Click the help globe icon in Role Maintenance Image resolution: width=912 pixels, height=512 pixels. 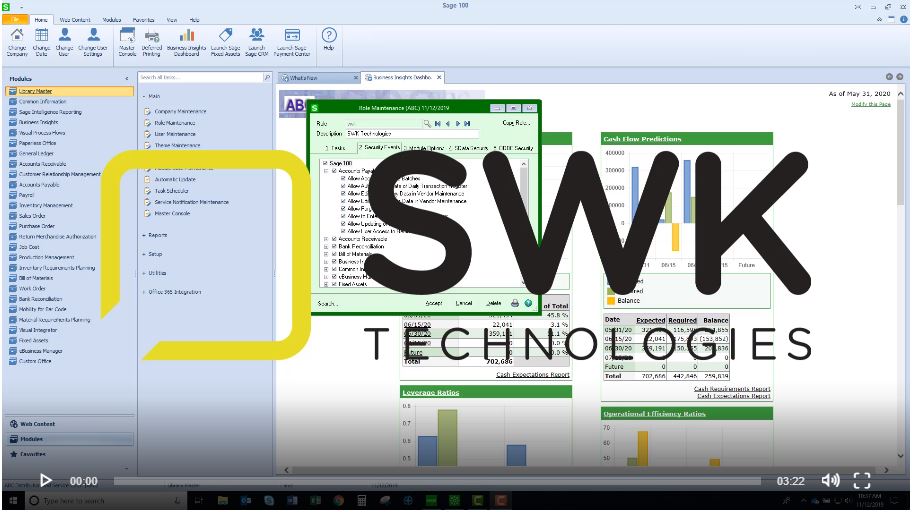(528, 303)
